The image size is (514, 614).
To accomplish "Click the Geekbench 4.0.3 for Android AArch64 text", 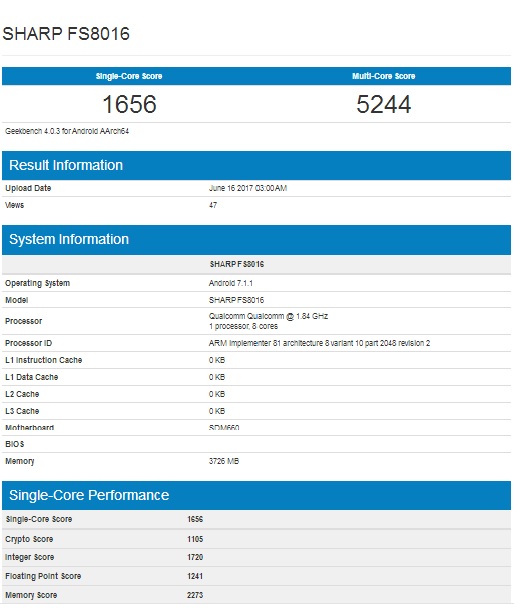I will click(x=67, y=131).
